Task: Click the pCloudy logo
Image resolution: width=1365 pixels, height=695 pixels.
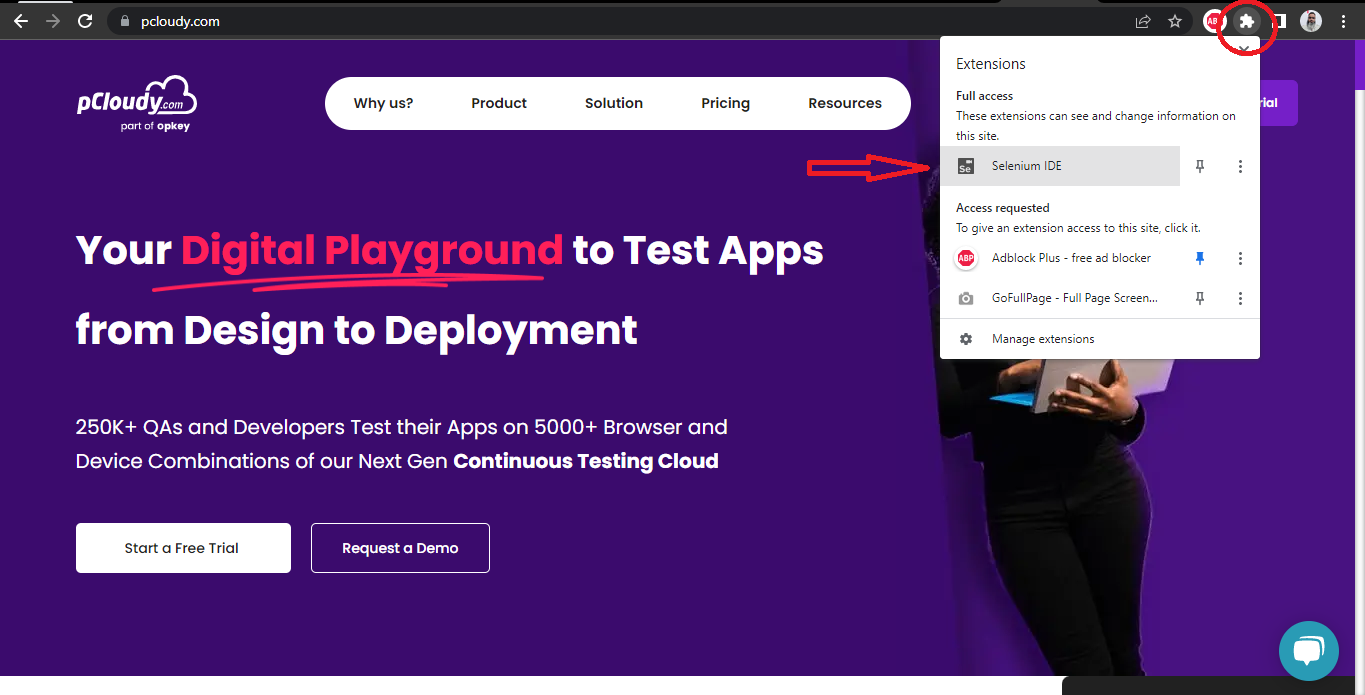Action: pyautogui.click(x=137, y=103)
